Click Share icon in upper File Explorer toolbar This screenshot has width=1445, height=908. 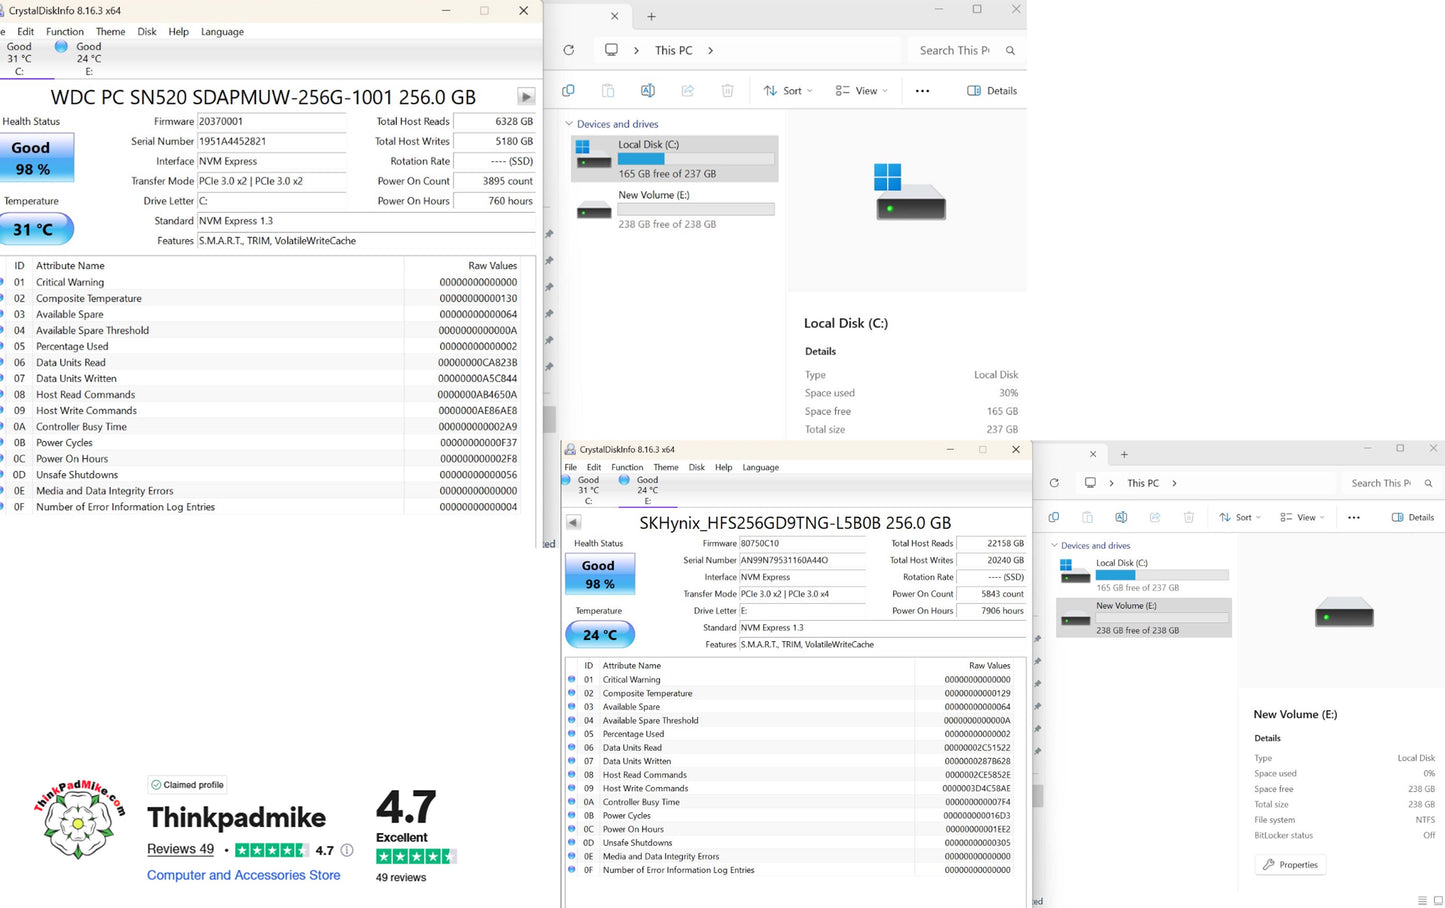(688, 91)
